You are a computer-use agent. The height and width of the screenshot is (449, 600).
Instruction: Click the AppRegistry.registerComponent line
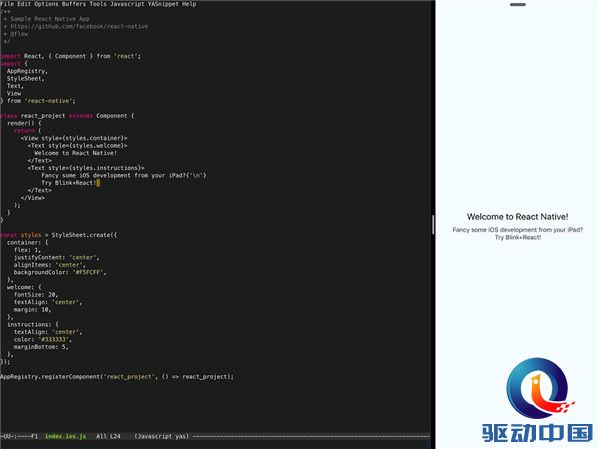coord(116,376)
